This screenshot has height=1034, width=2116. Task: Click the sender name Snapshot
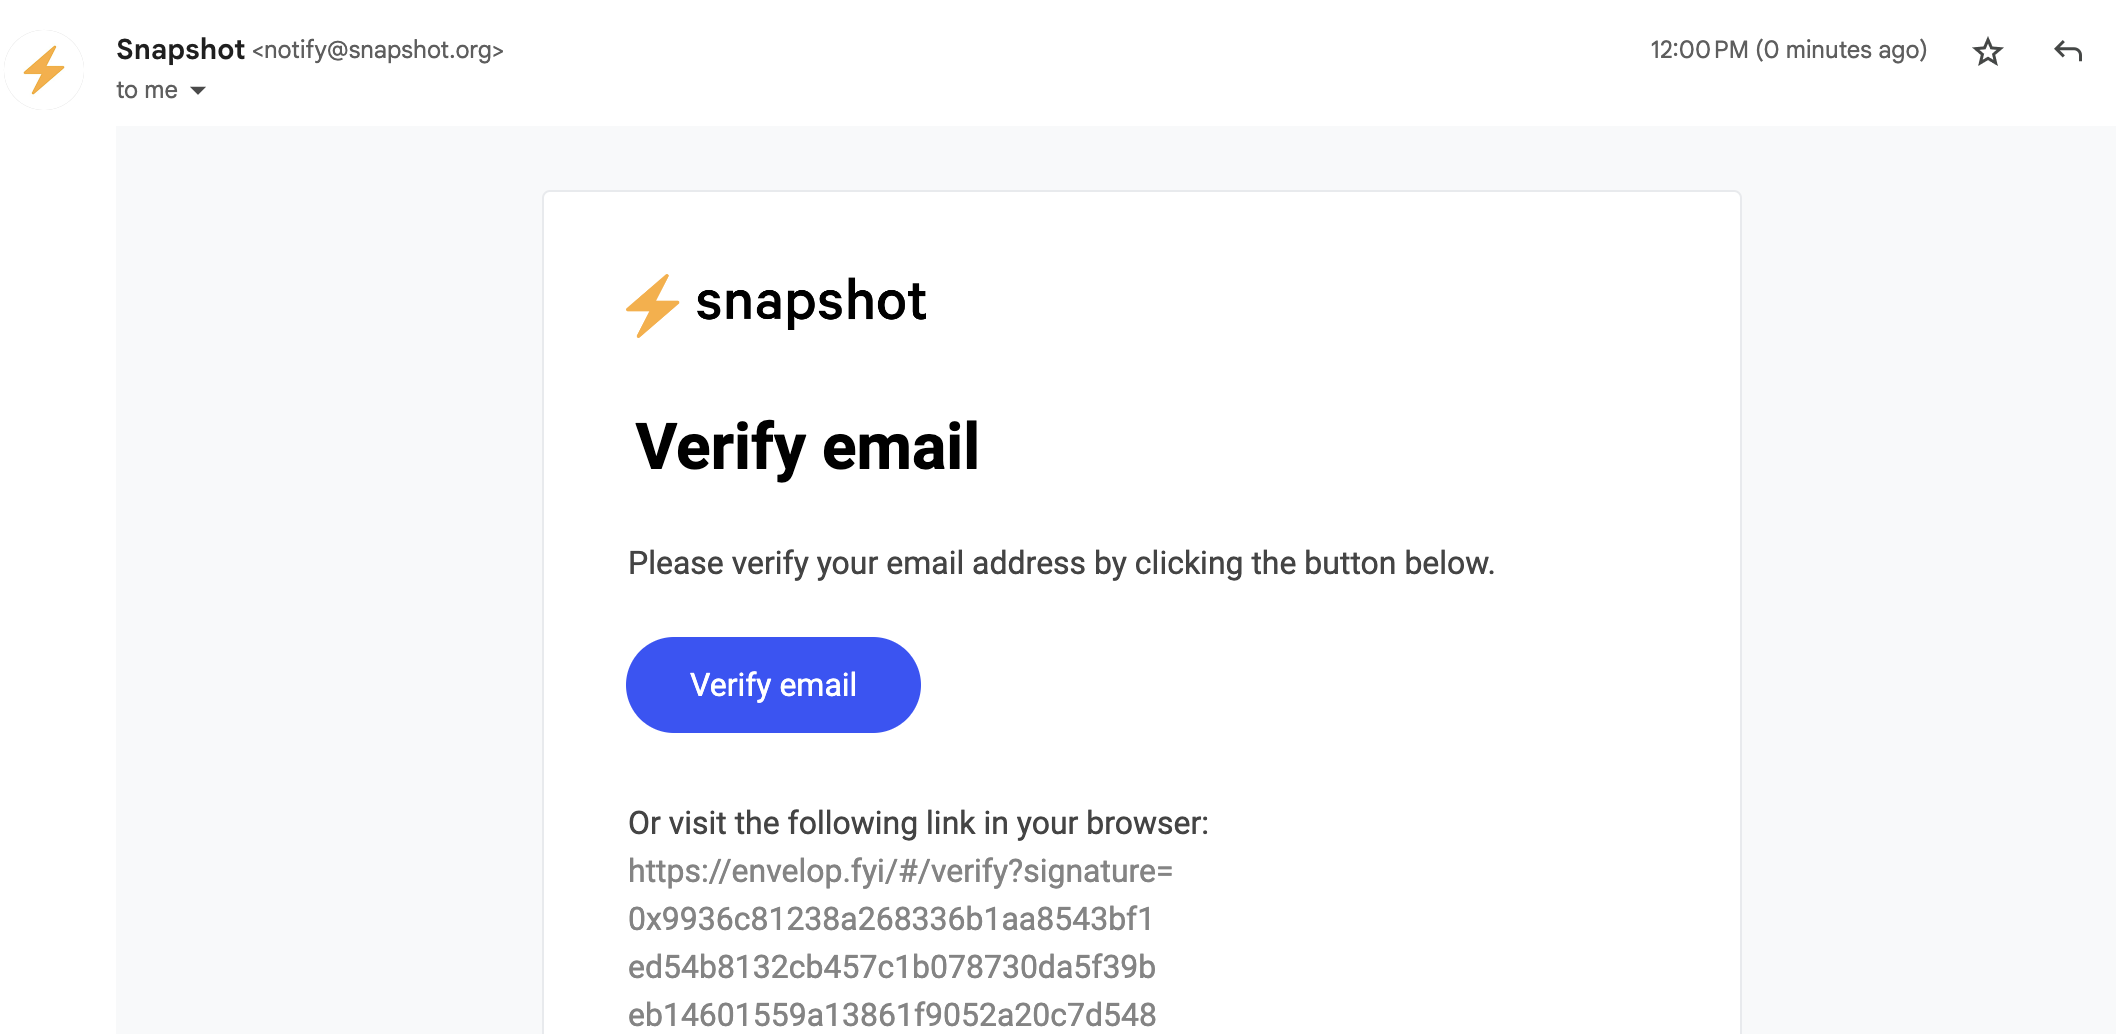(180, 49)
